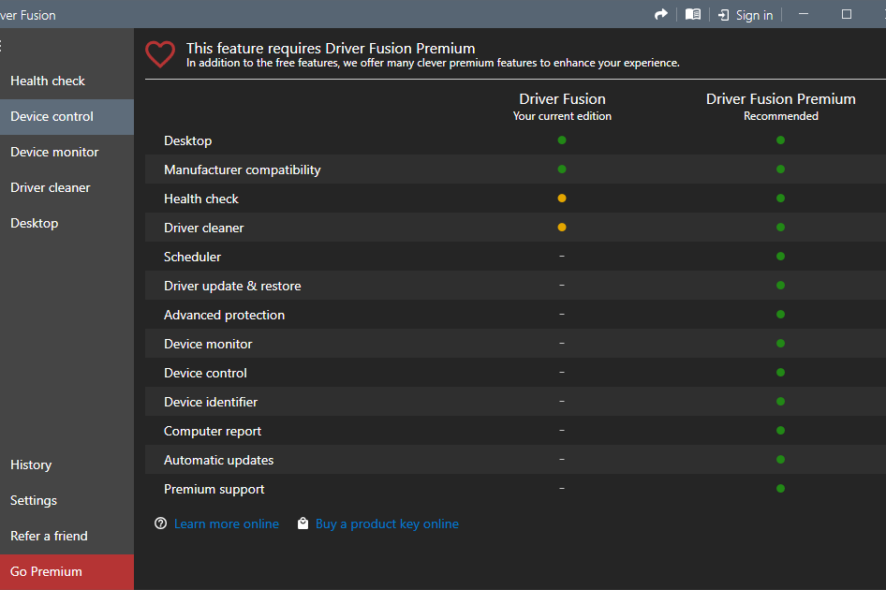Click Device control label in the comparison table
The height and width of the screenshot is (590, 886).
[x=205, y=373]
